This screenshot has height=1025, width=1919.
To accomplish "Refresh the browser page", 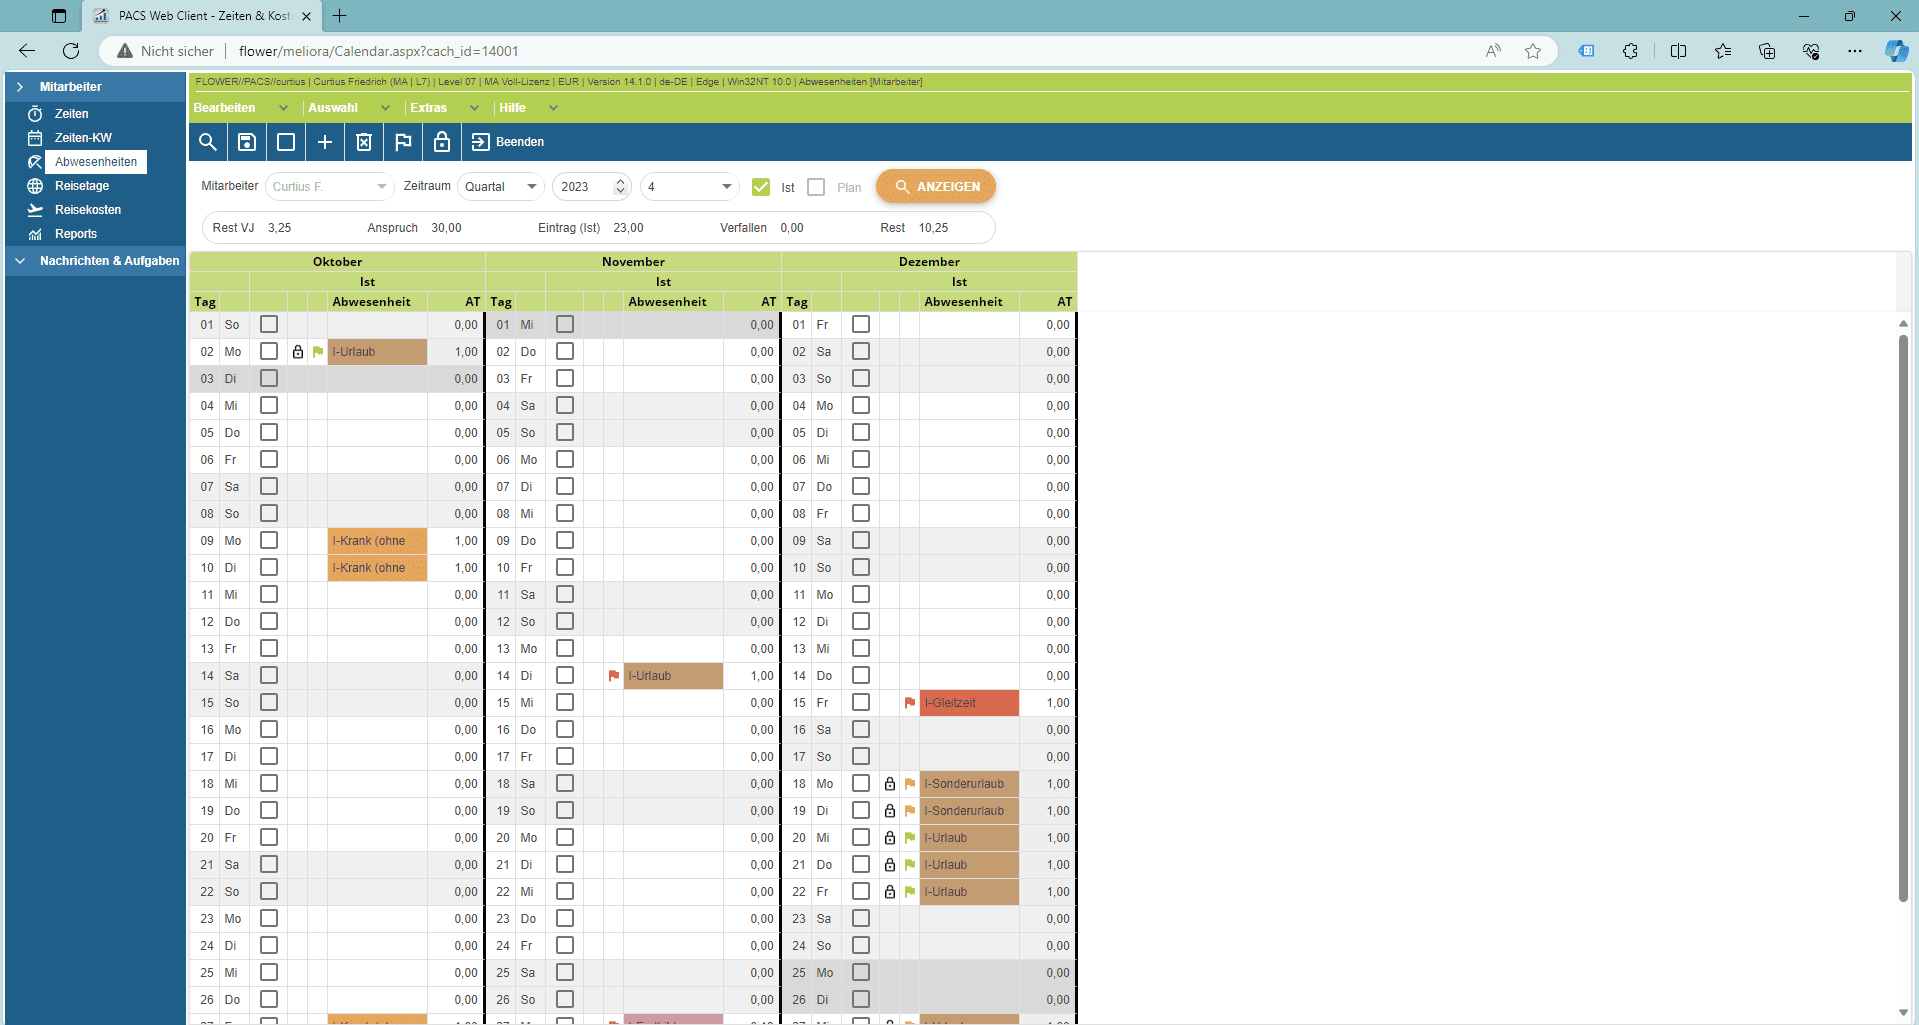I will (71, 51).
